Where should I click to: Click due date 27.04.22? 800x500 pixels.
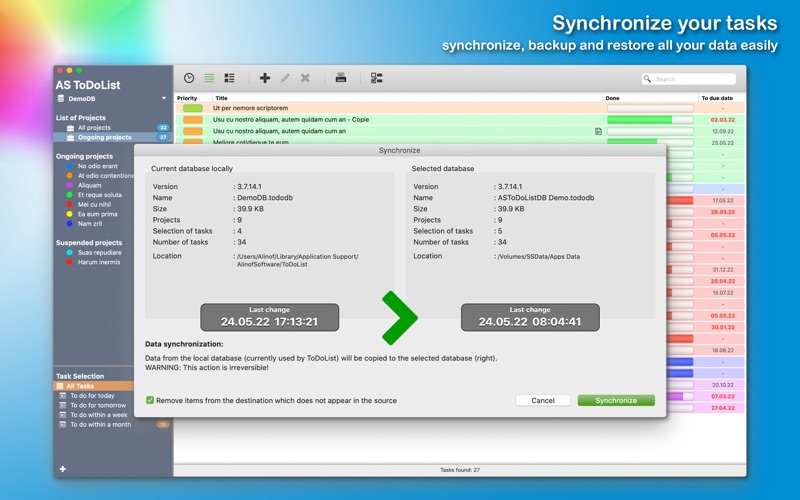pos(722,408)
